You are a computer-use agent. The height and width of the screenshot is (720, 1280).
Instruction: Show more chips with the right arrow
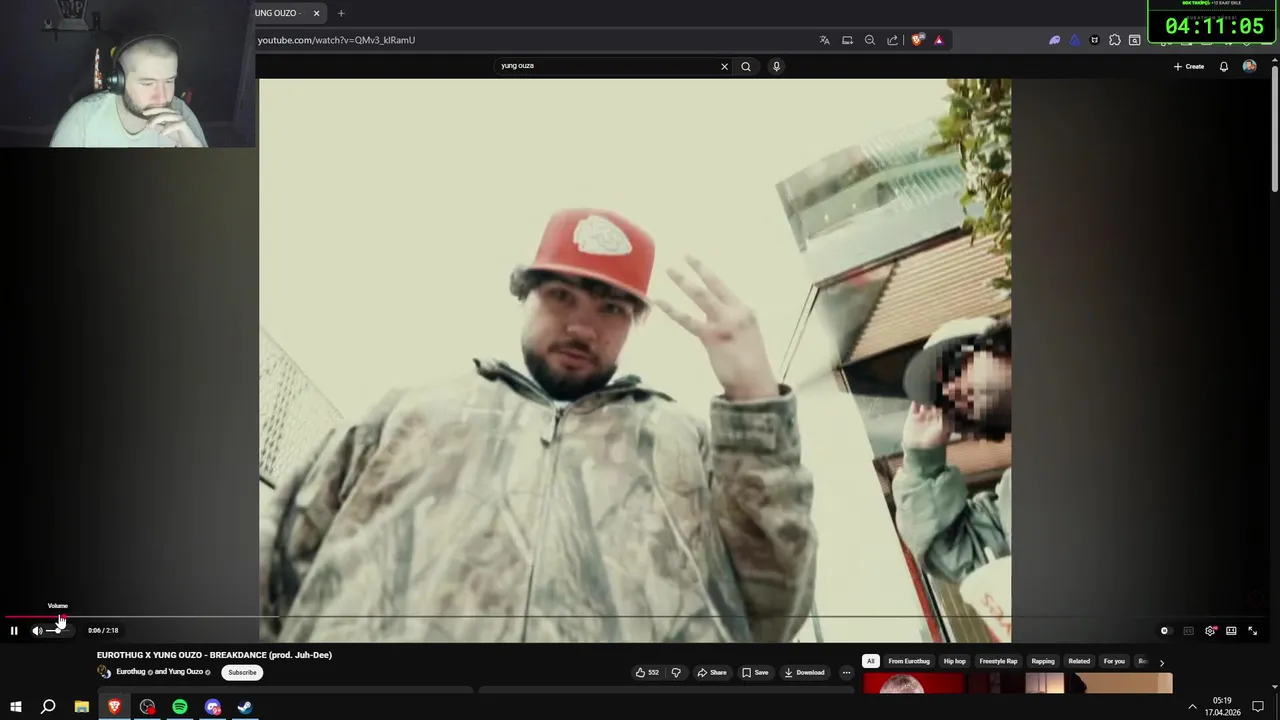click(x=1161, y=662)
